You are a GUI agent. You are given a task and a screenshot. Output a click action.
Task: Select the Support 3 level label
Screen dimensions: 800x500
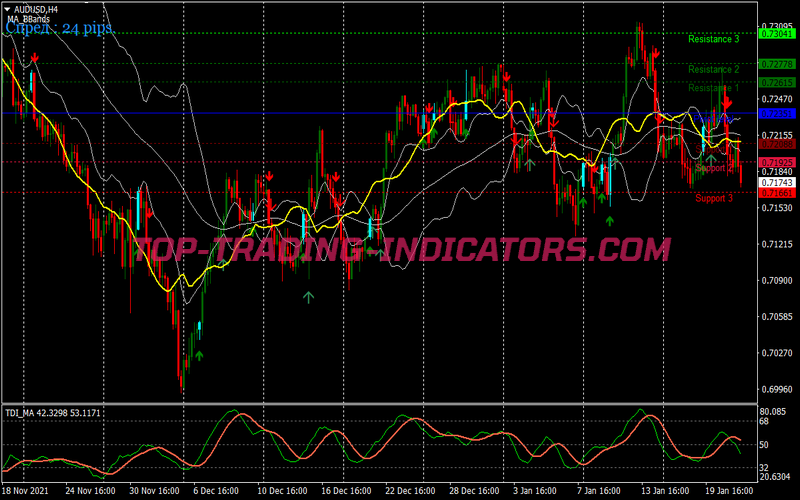pos(714,198)
